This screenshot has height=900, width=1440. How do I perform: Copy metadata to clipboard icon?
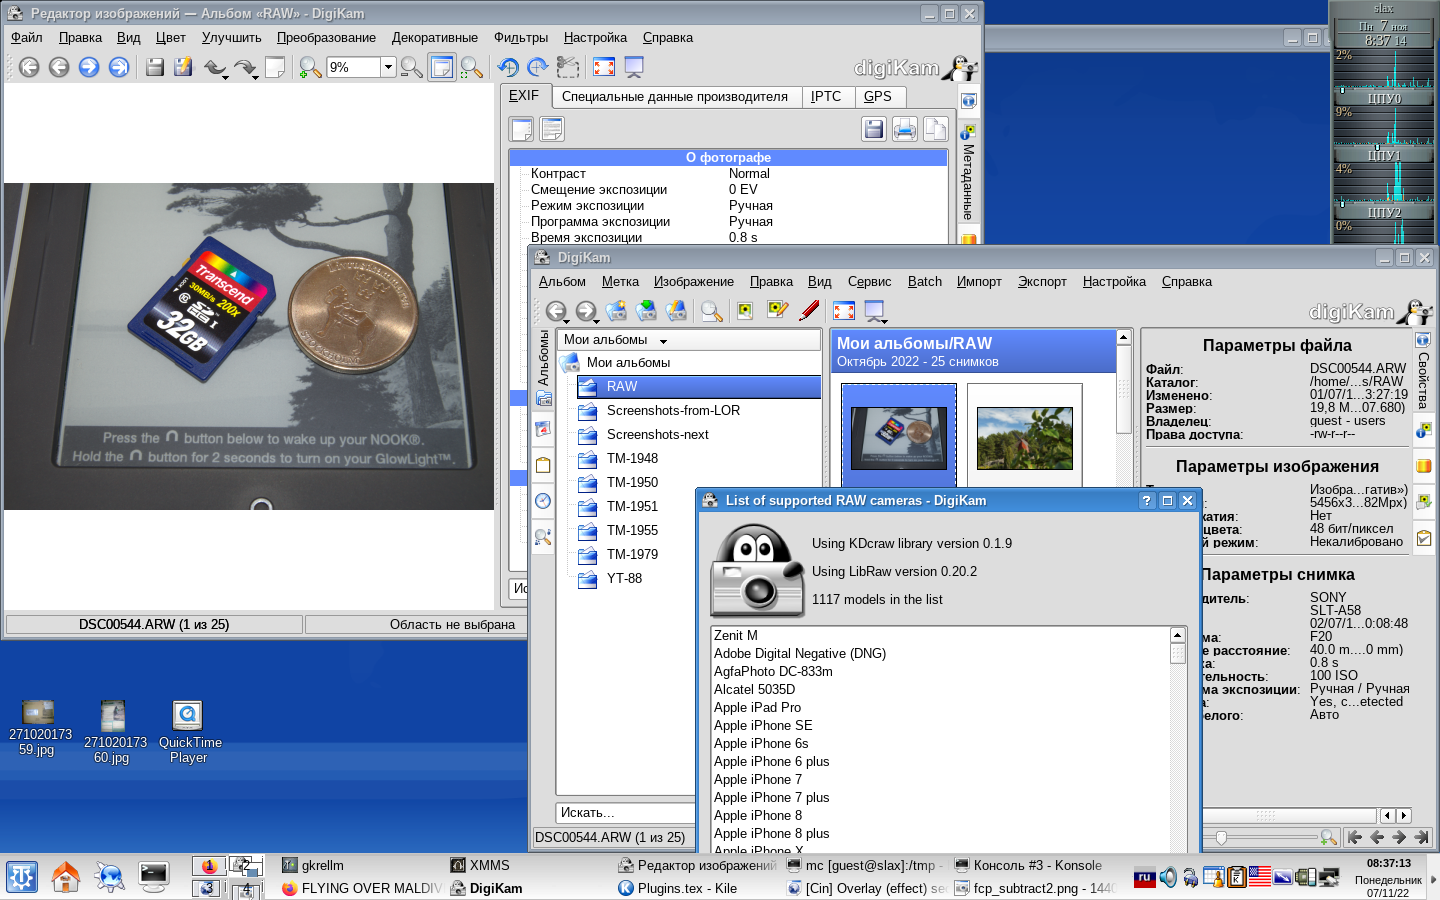tap(935, 129)
